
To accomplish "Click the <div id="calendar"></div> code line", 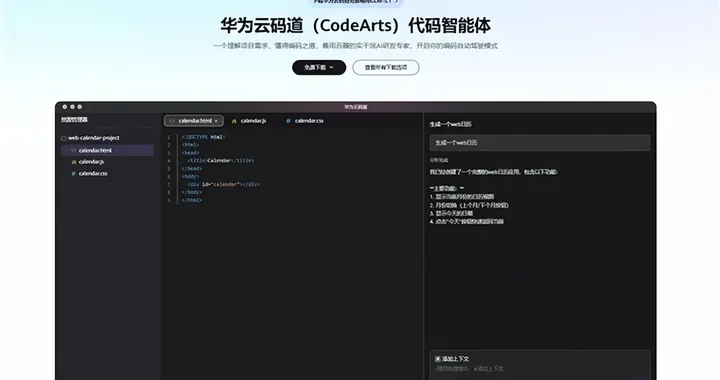I will [224, 184].
